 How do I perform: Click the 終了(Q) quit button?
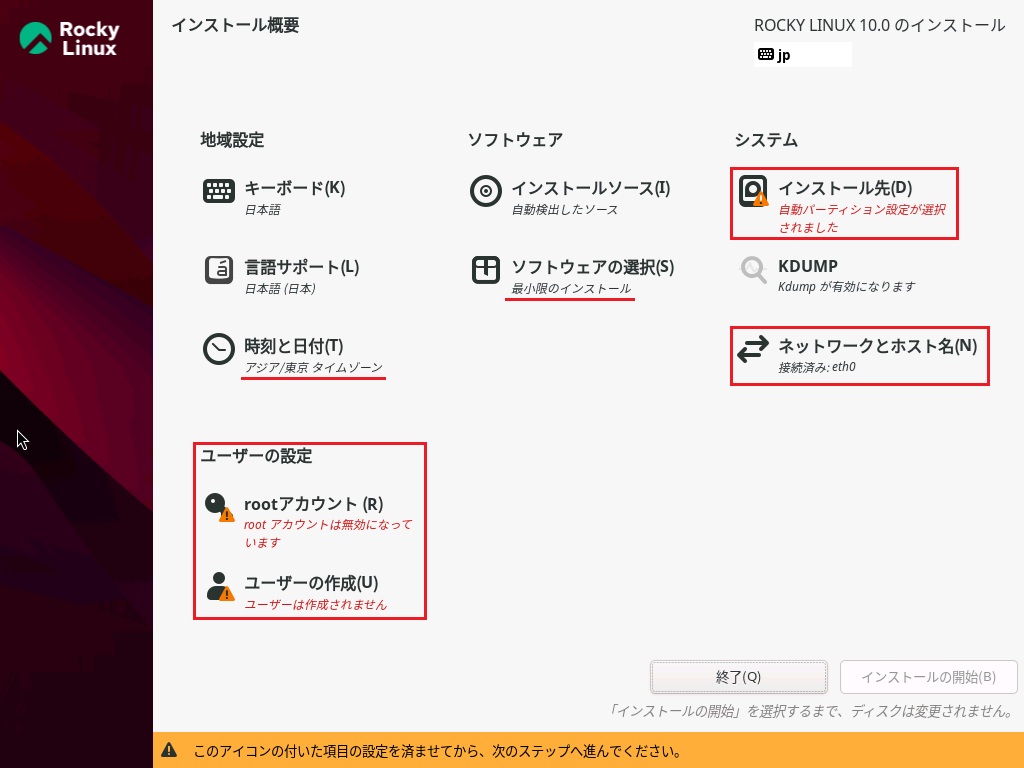738,677
